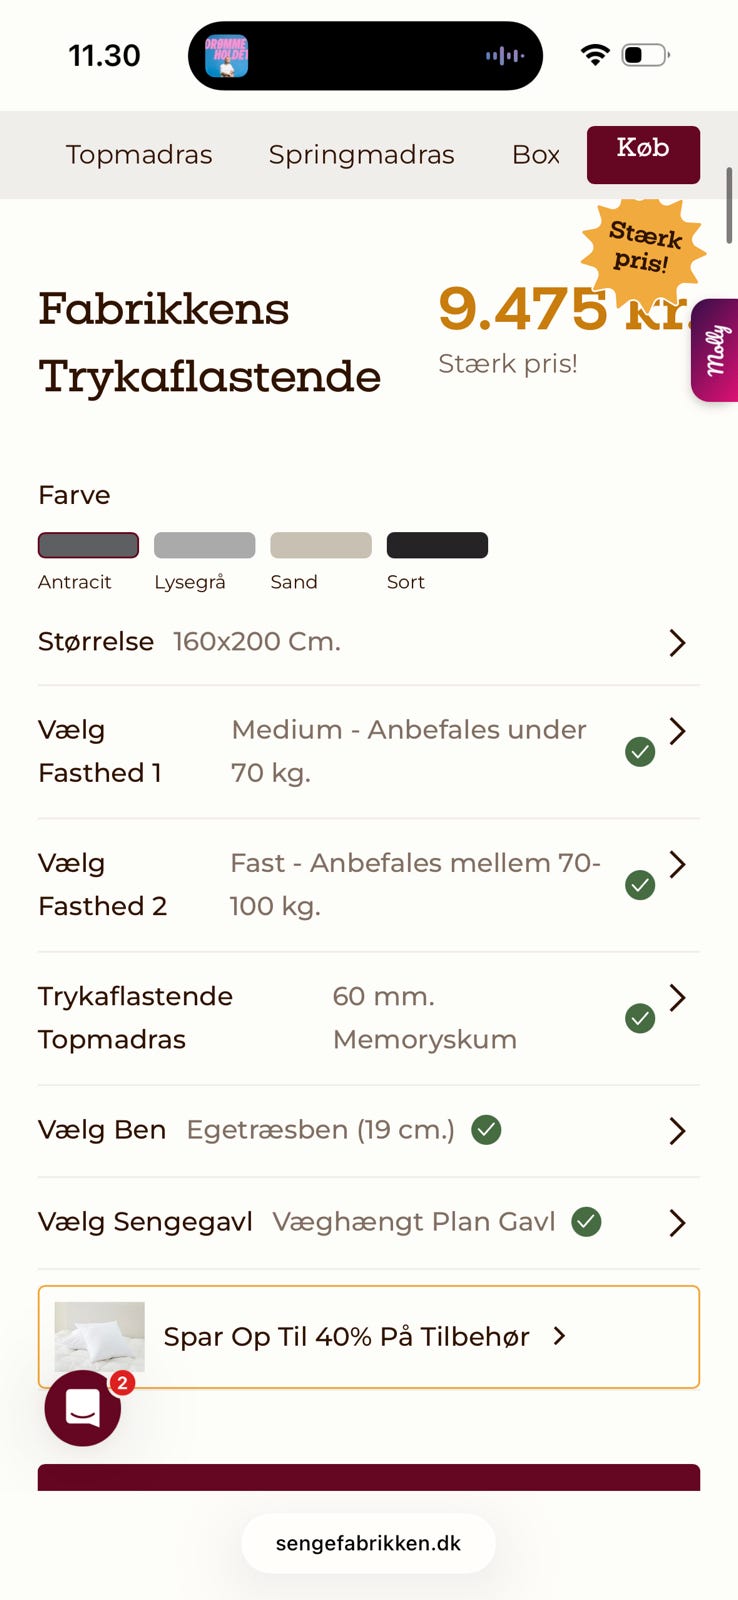Tap the green checkmark beside Egetræsben
Viewport: 738px width, 1600px height.
(486, 1130)
